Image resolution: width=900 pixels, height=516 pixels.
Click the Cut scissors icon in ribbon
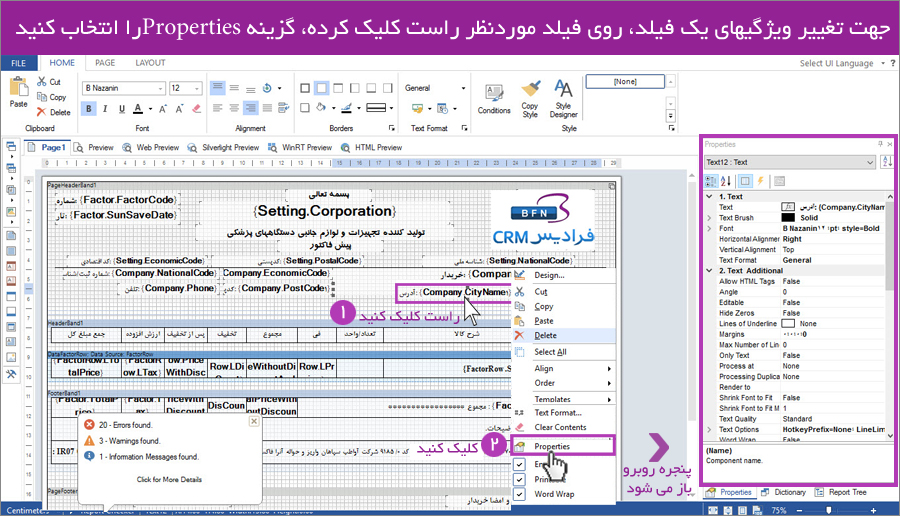pos(41,82)
